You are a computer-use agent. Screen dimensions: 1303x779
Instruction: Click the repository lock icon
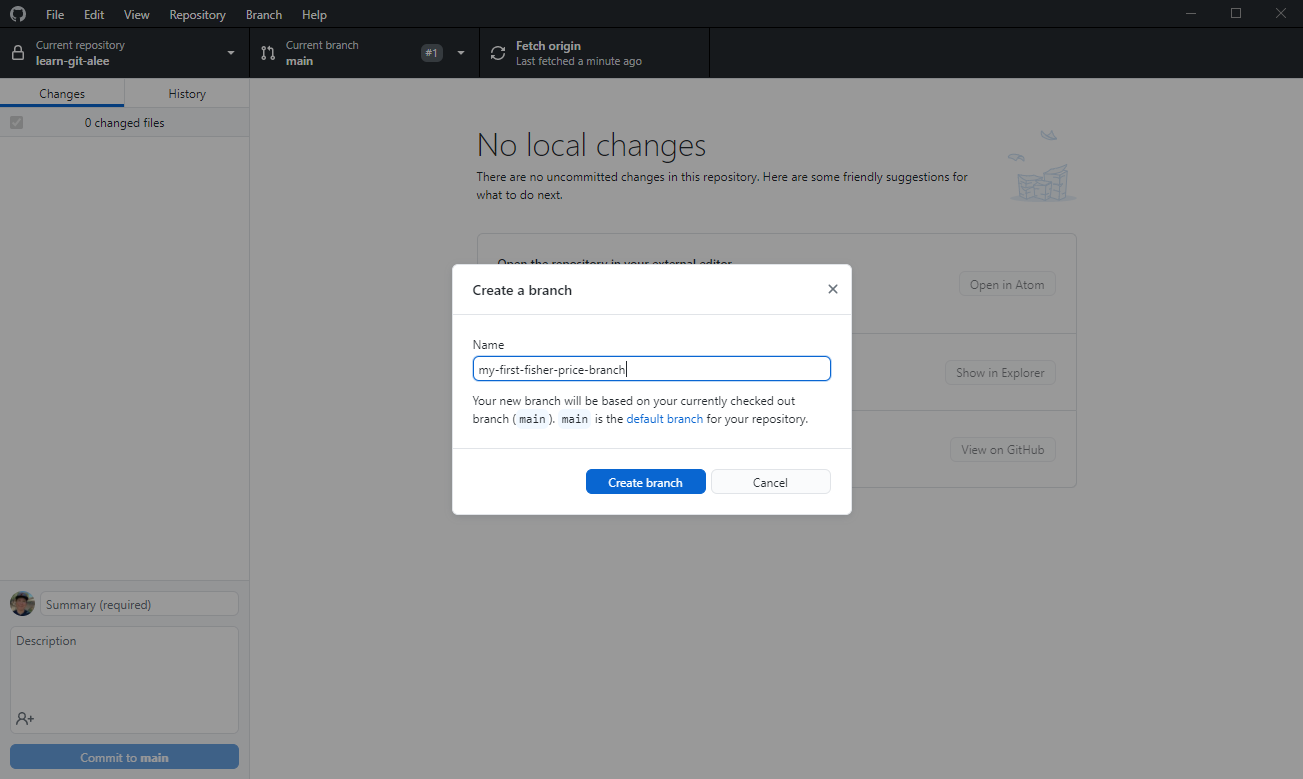pos(18,53)
